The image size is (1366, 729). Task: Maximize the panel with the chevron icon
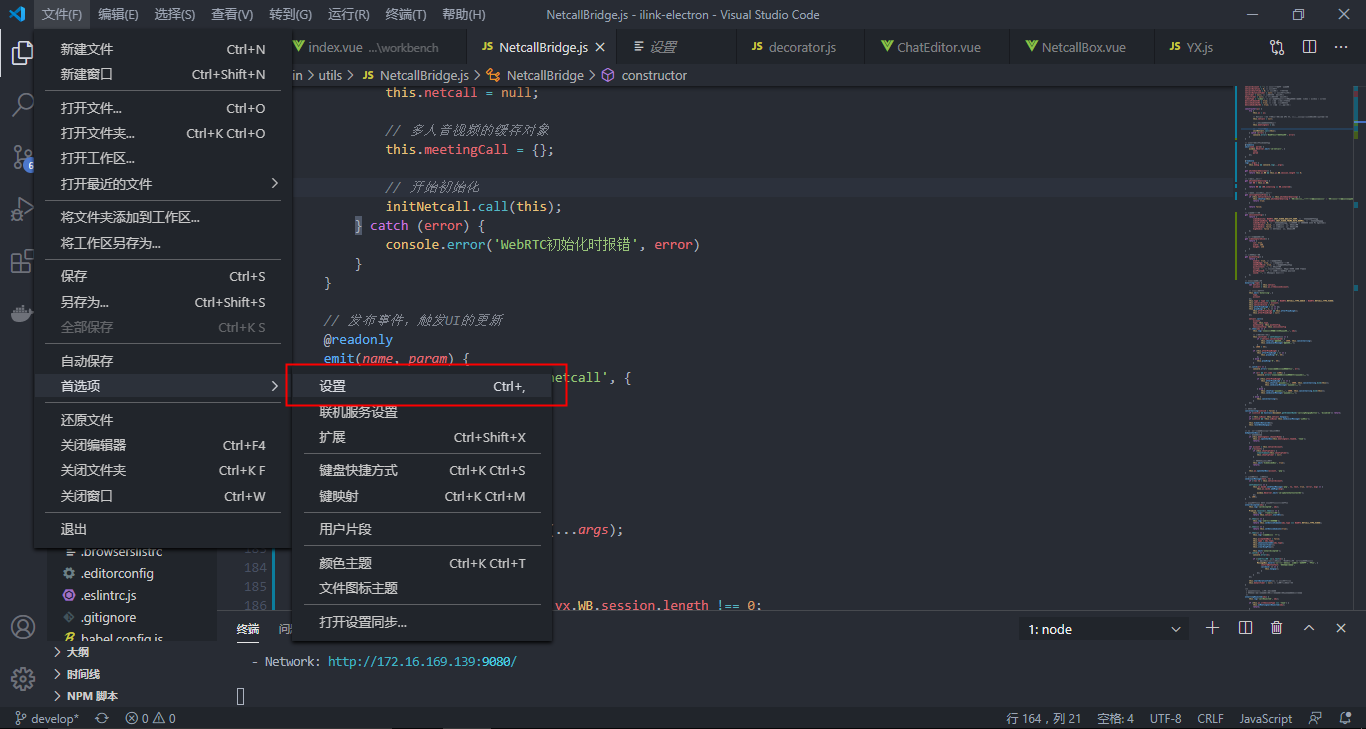(x=1308, y=628)
